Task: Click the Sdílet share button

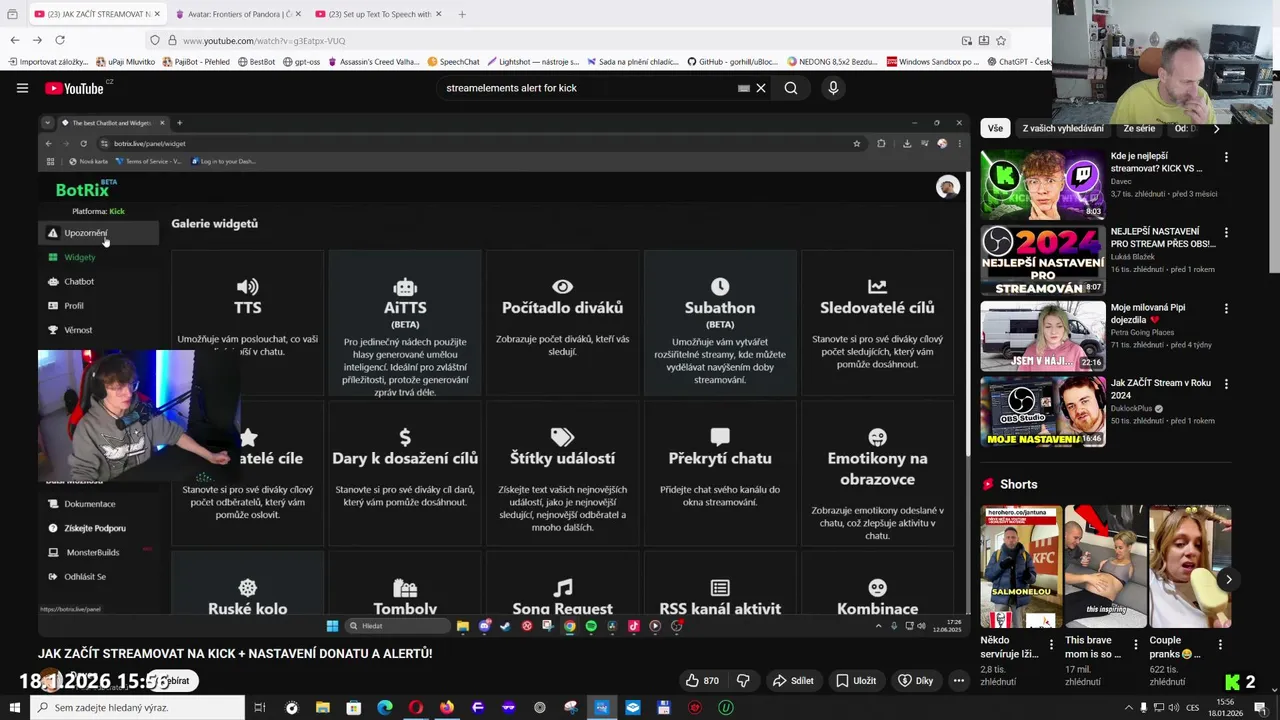Action: tap(792, 681)
